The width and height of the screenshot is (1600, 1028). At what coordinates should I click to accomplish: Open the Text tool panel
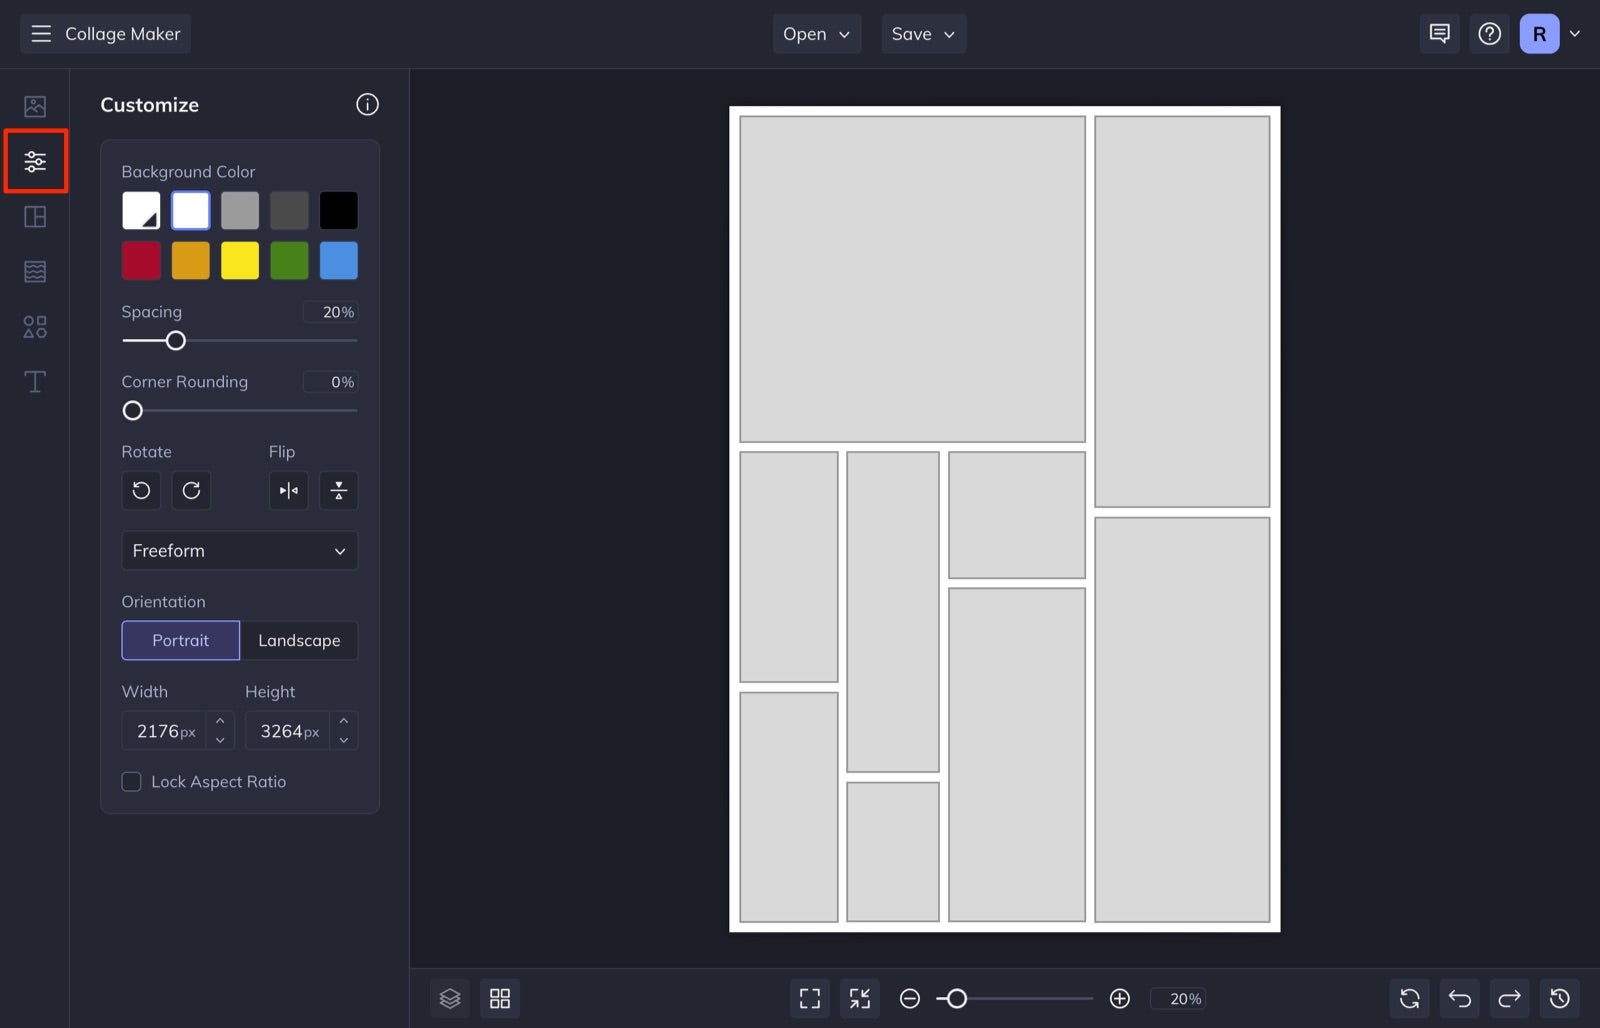(x=35, y=381)
